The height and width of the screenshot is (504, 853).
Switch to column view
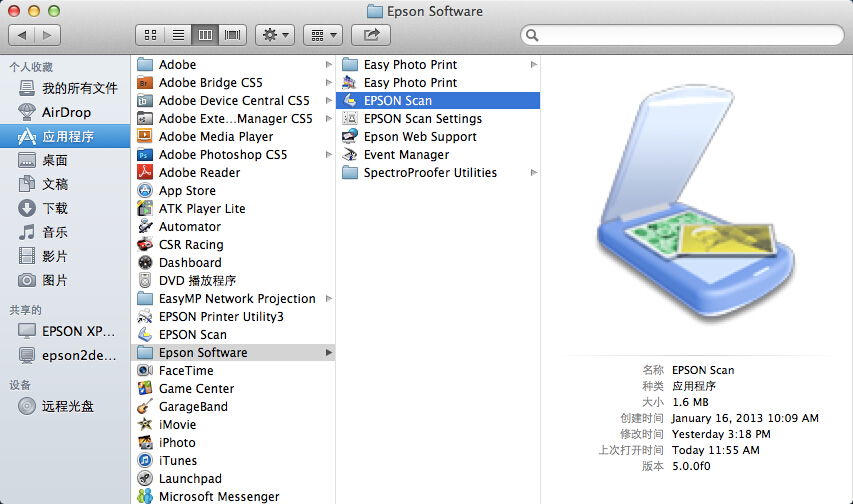coord(205,35)
